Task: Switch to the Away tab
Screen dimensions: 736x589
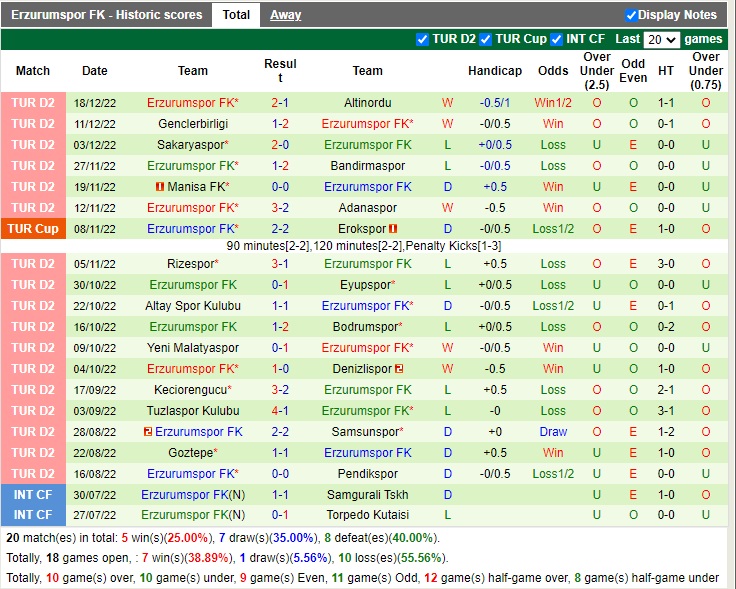Action: click(285, 15)
